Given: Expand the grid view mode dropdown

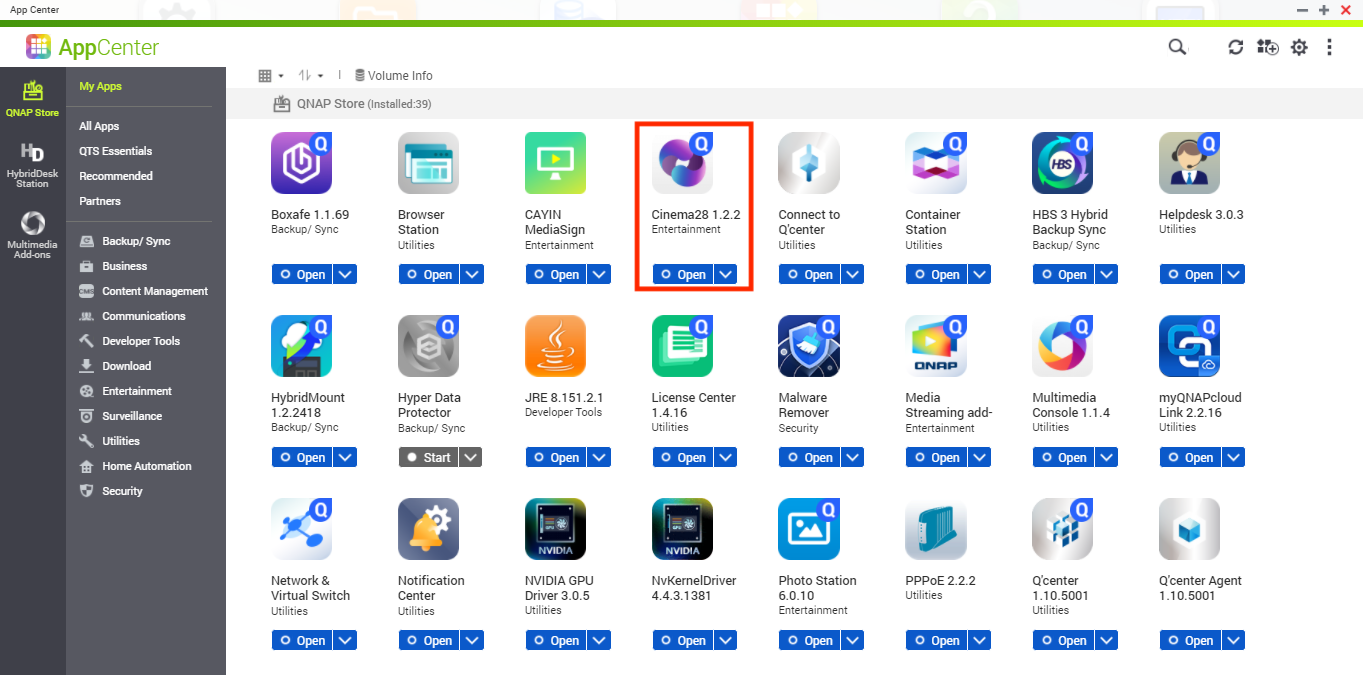Looking at the screenshot, I should tap(271, 76).
